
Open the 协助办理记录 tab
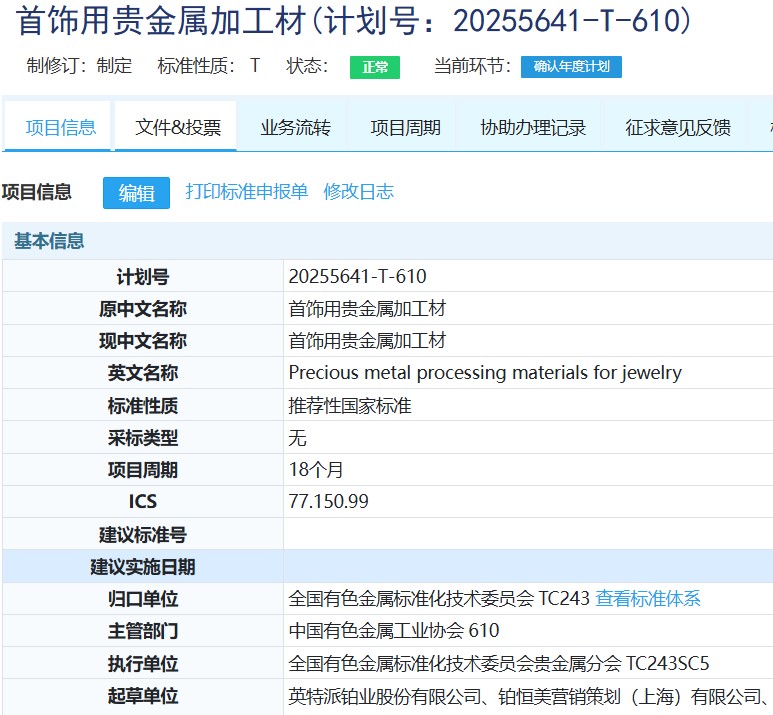pos(533,127)
